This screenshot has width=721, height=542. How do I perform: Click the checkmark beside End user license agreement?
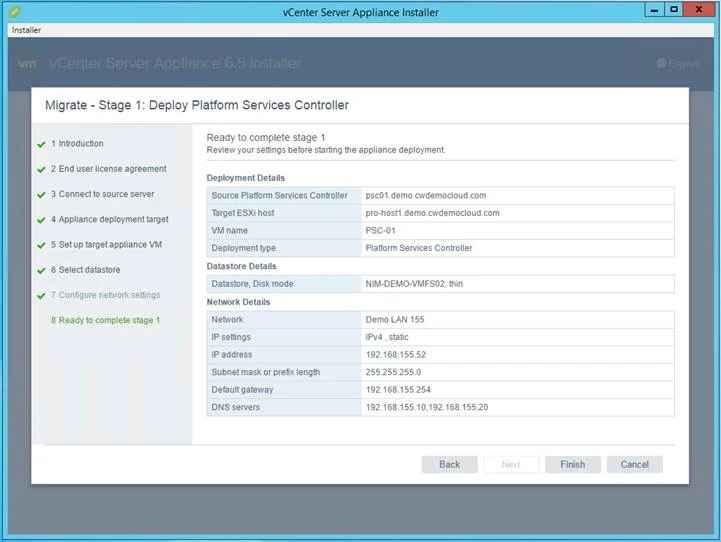click(41, 170)
